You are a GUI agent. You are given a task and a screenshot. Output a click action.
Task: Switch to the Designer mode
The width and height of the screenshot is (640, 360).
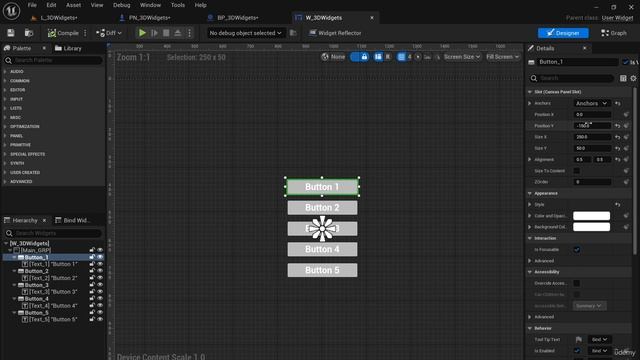point(563,33)
